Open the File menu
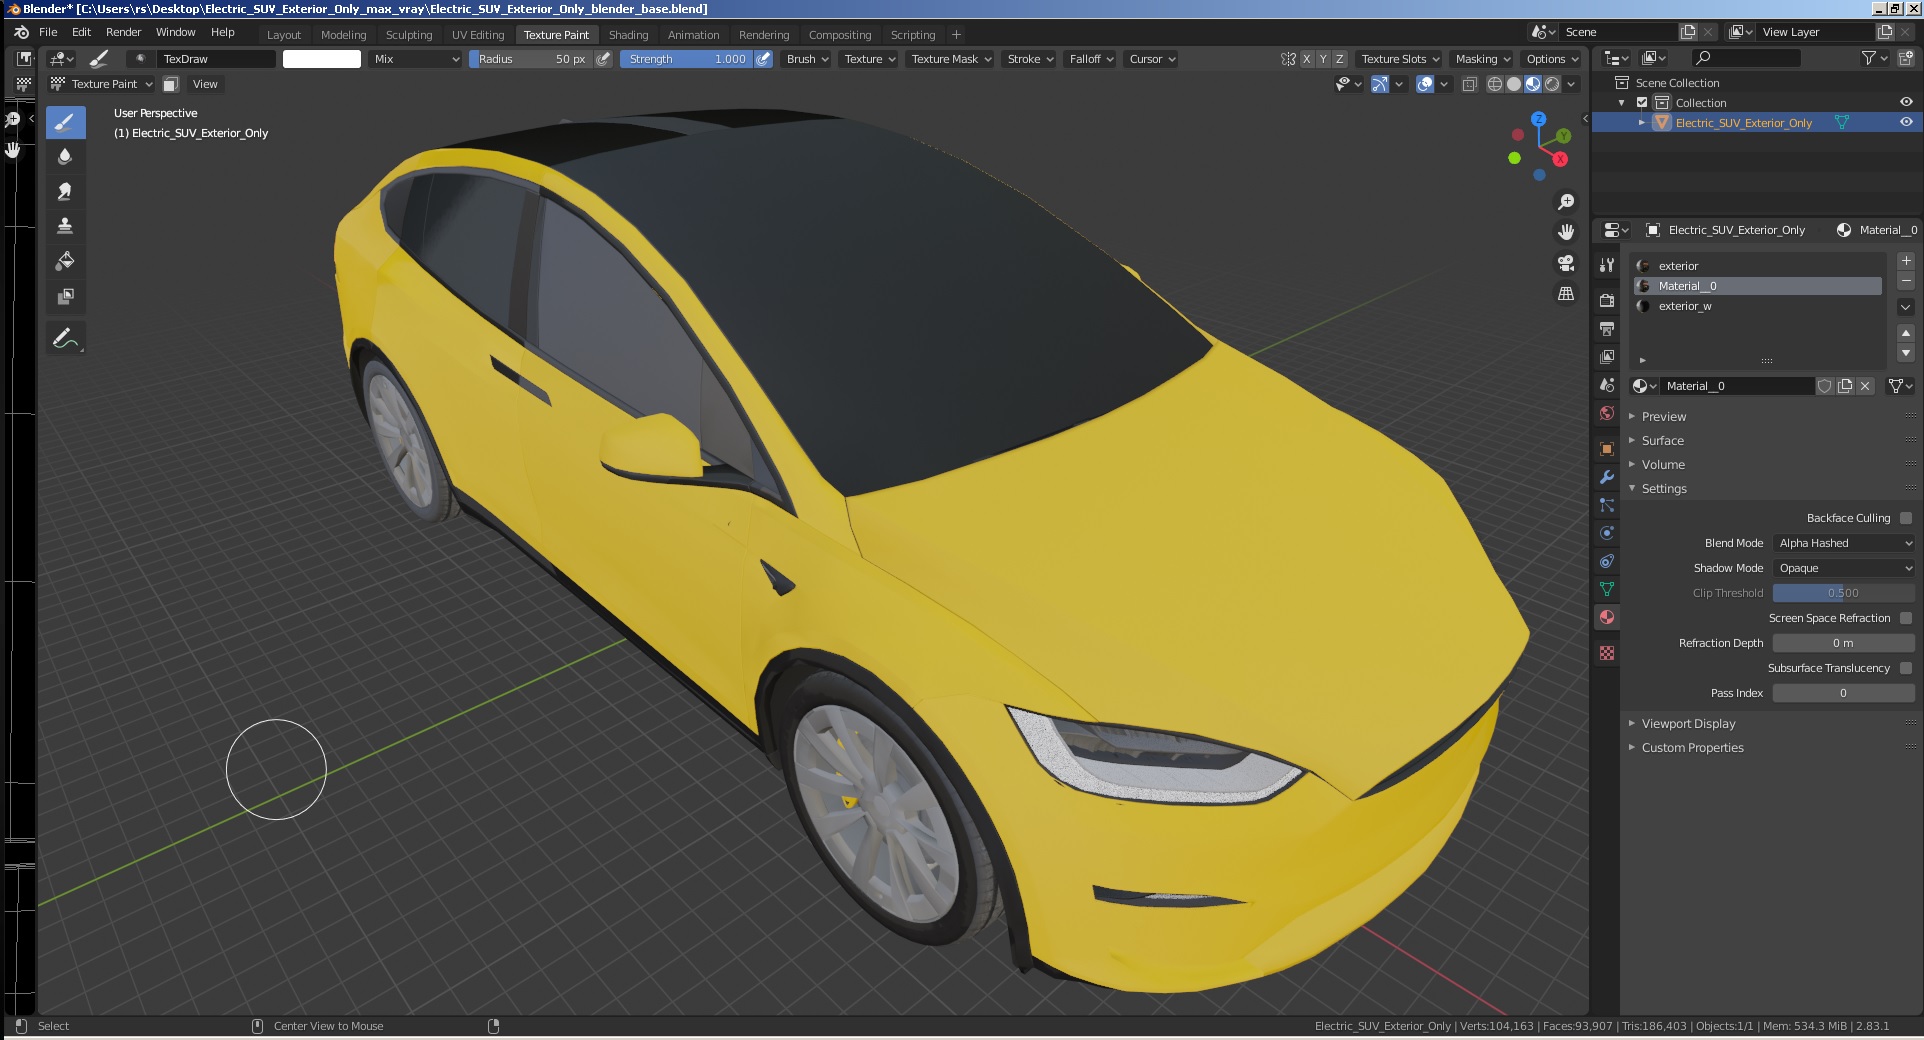 pos(48,32)
